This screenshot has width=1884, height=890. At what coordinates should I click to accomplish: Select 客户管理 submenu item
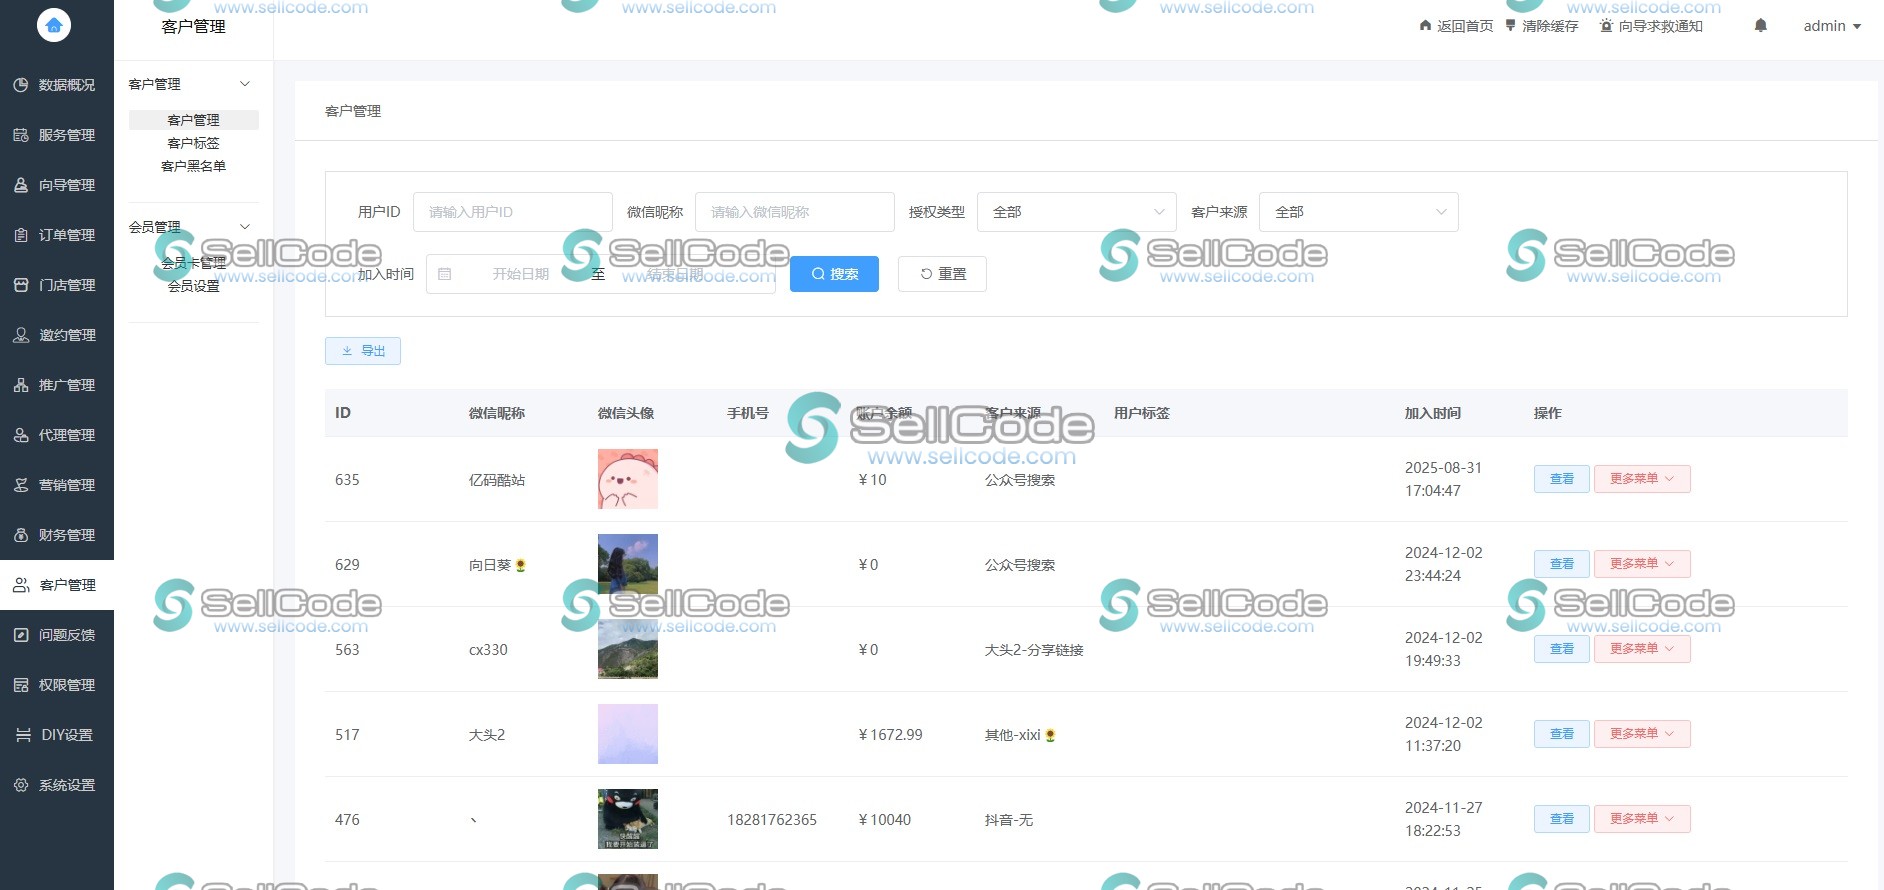pyautogui.click(x=193, y=120)
